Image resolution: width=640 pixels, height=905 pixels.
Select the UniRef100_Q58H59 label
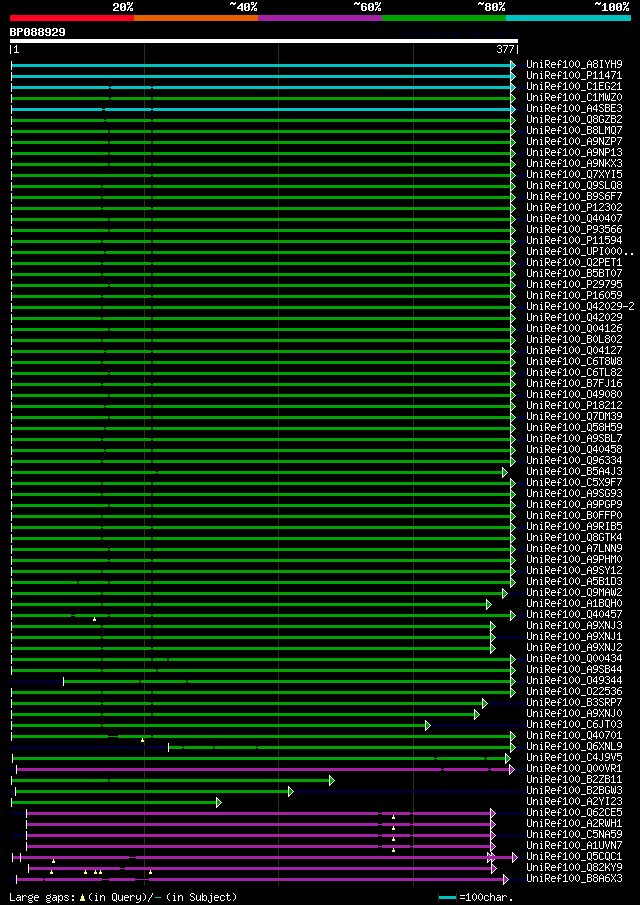(x=574, y=427)
